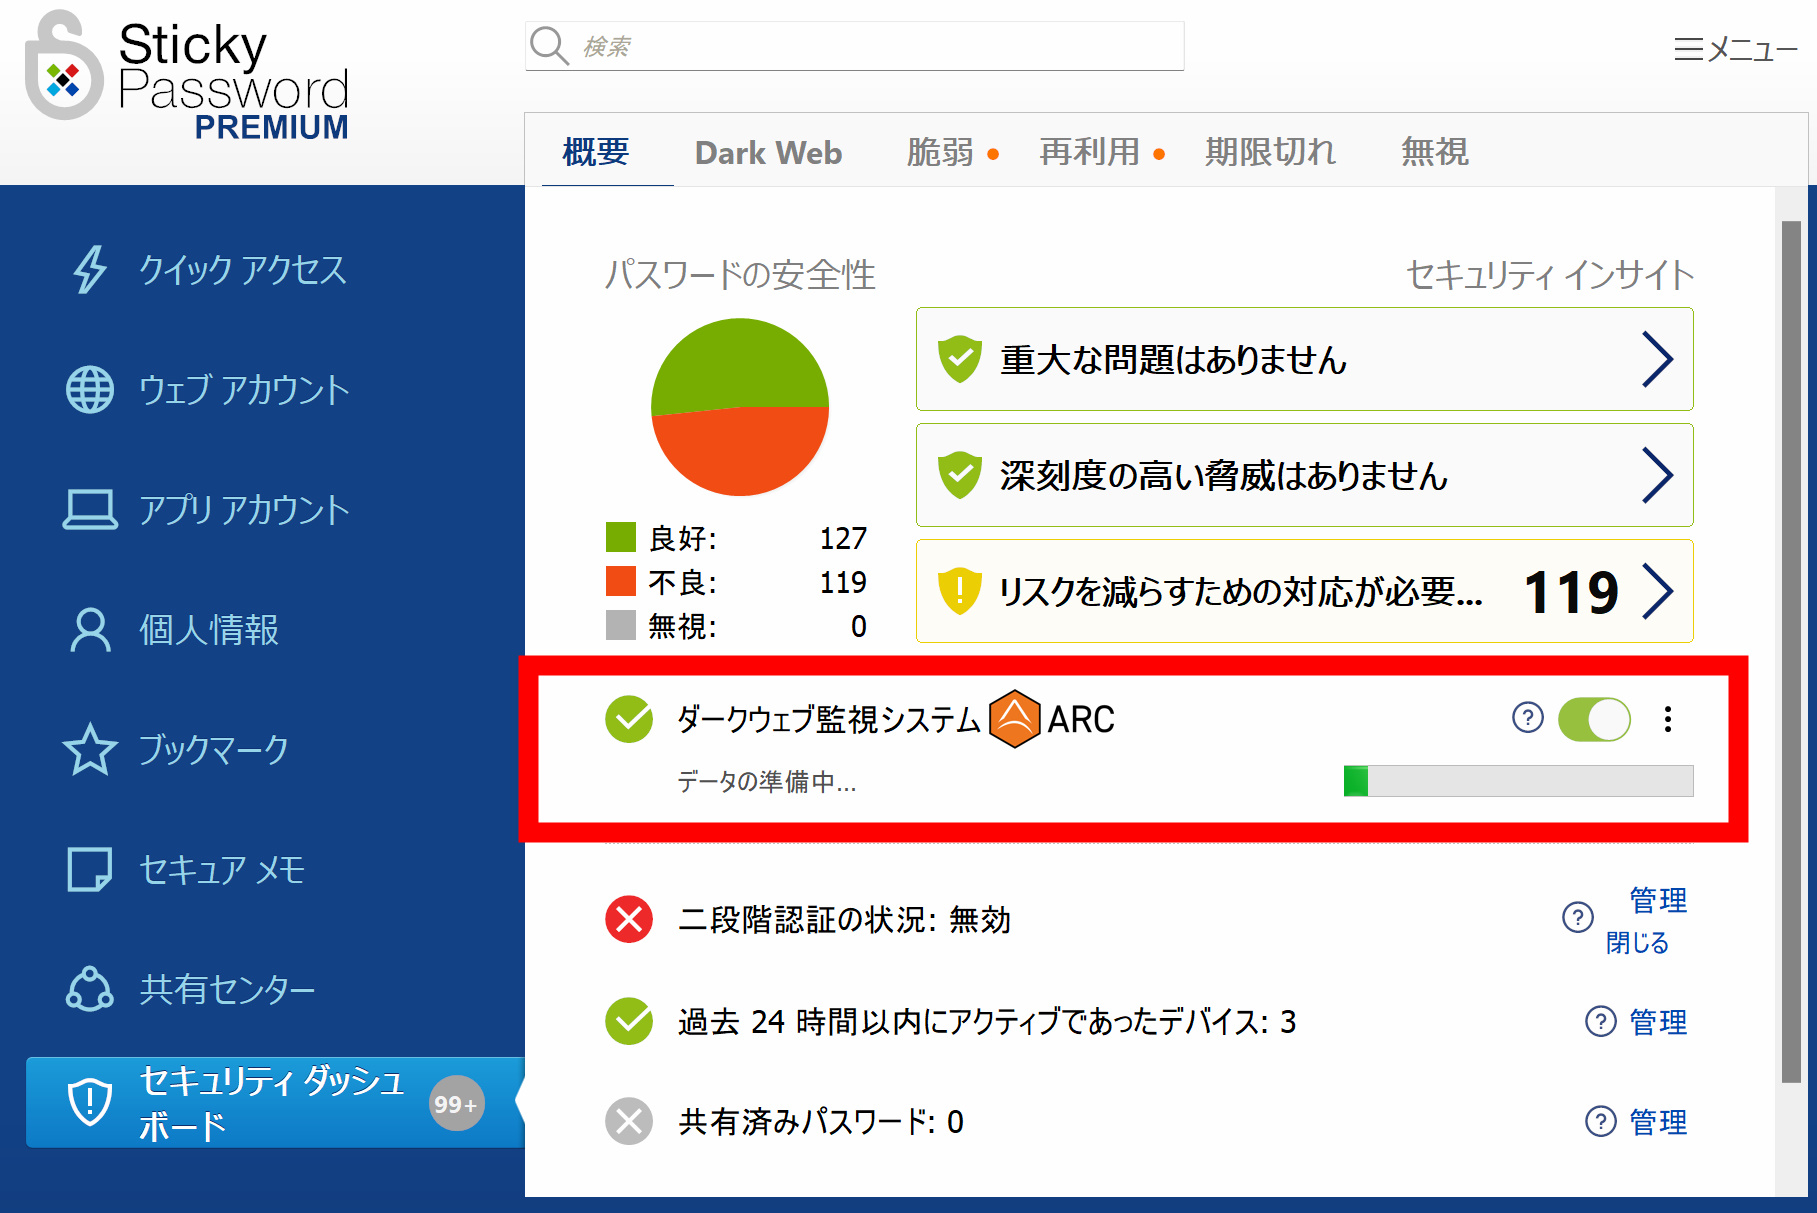The height and width of the screenshot is (1213, 1817).
Task: Expand the 深刻度の高い脅威はありません insight row
Action: 1656,476
